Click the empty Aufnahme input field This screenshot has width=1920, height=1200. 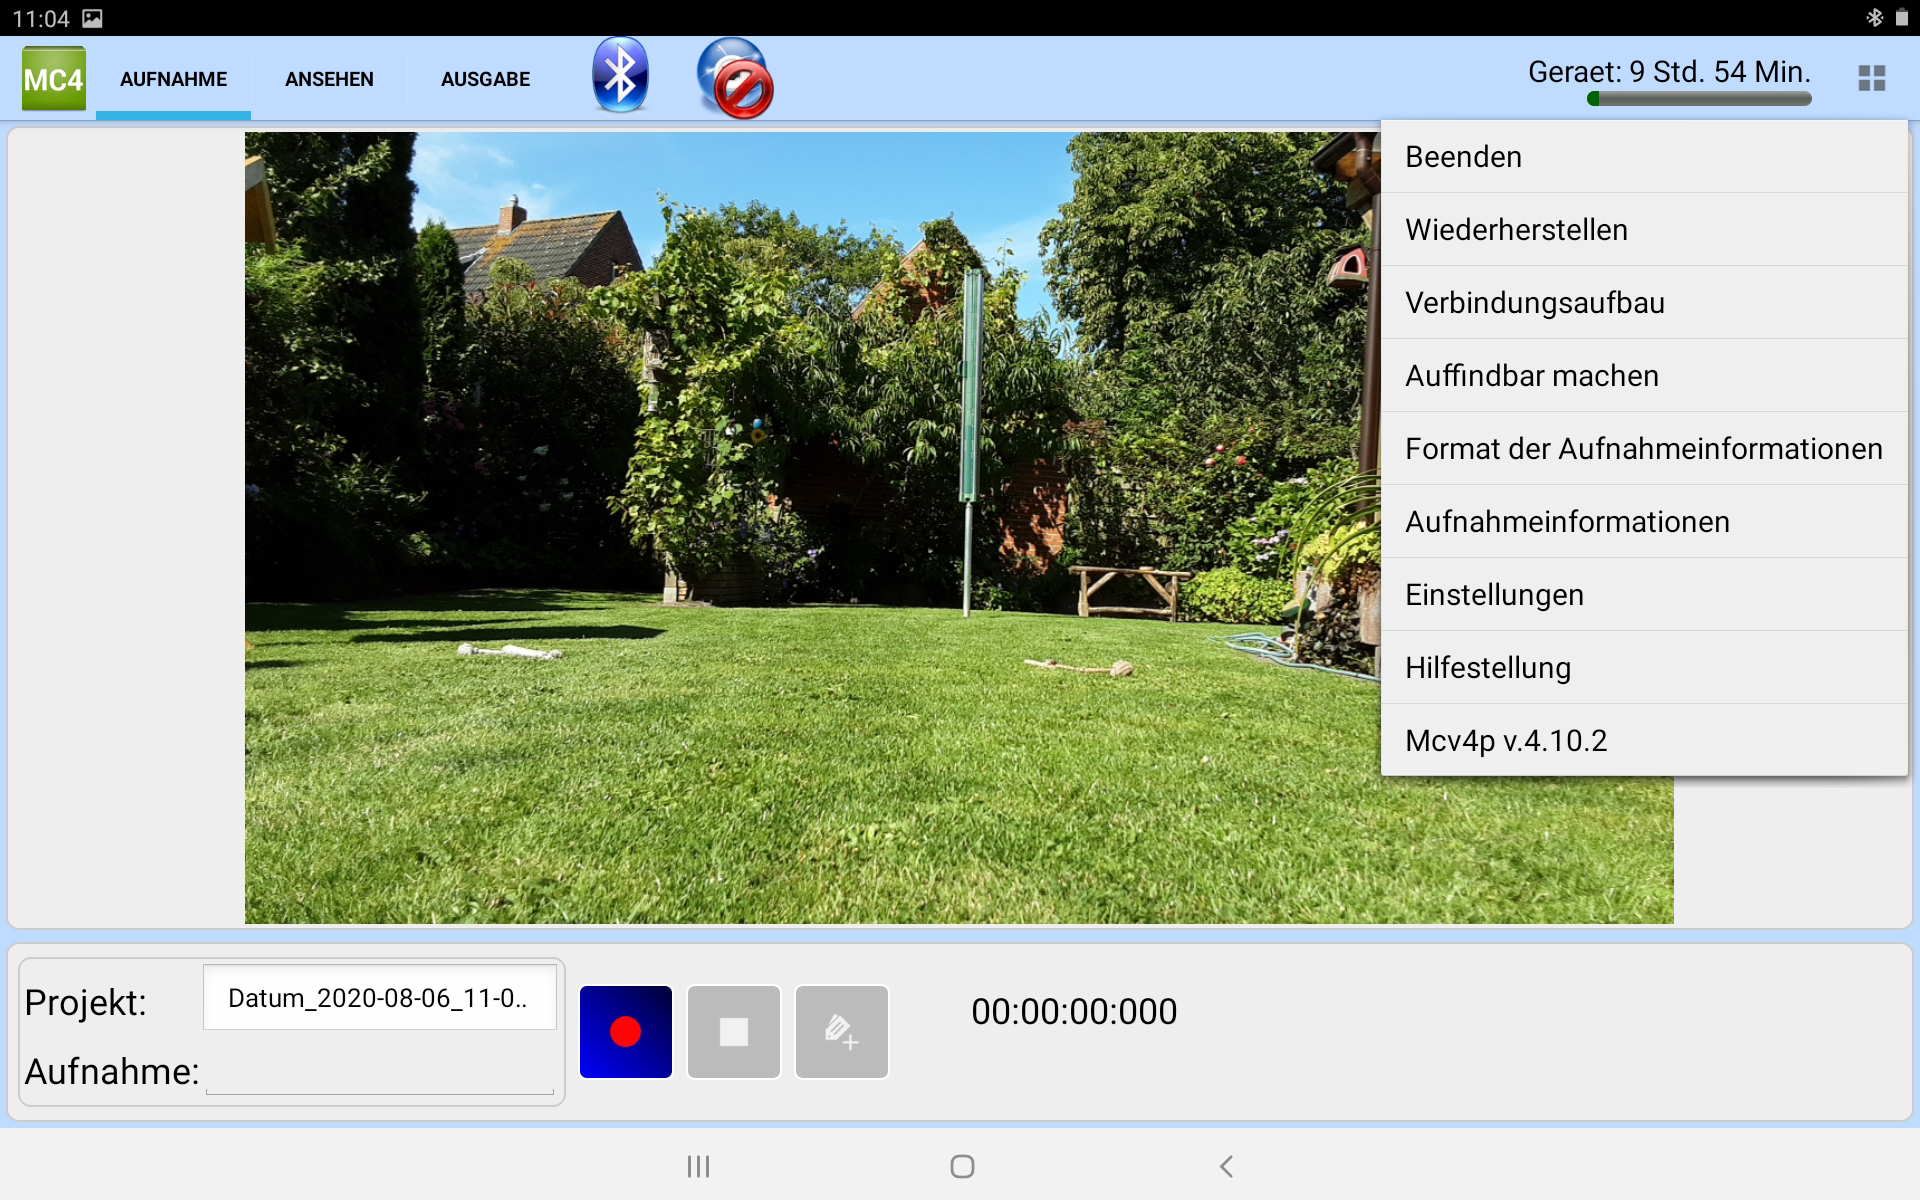coord(380,1072)
